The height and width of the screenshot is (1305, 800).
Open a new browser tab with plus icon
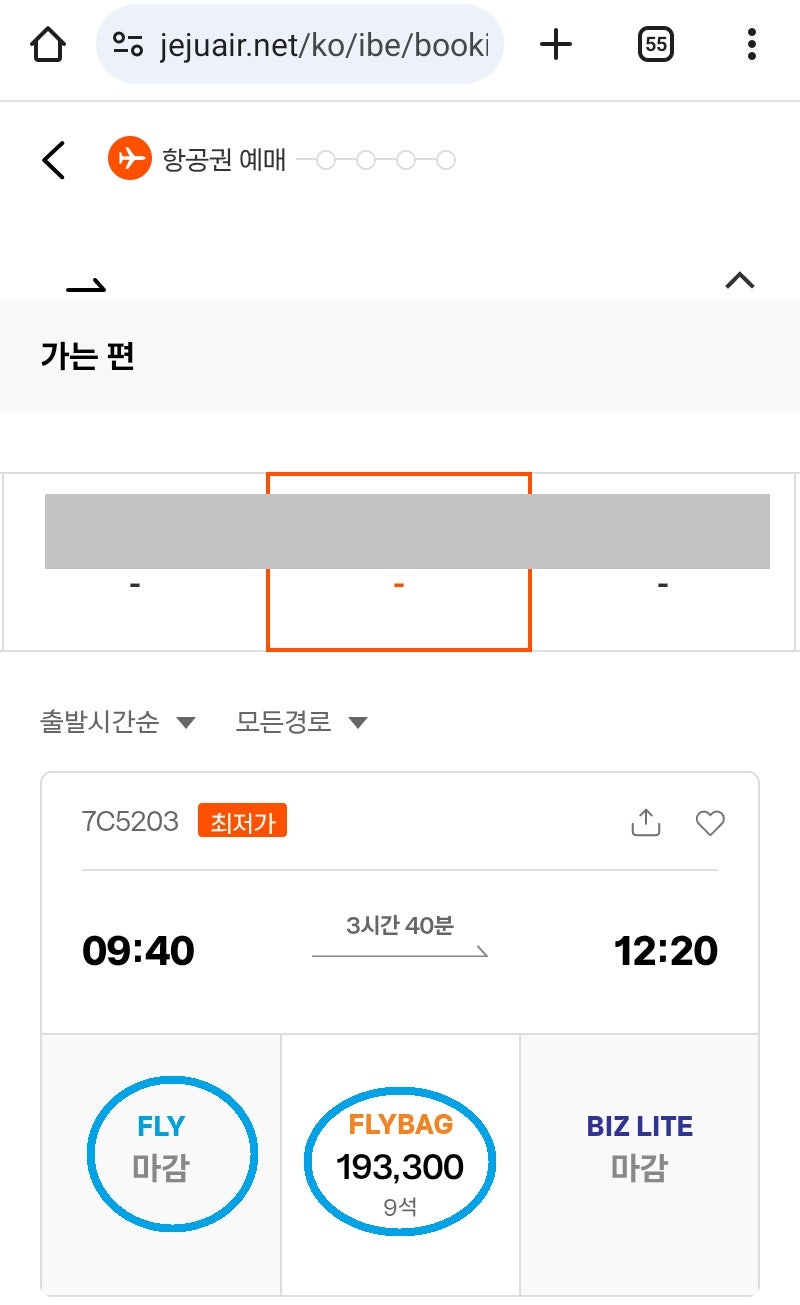coord(556,45)
